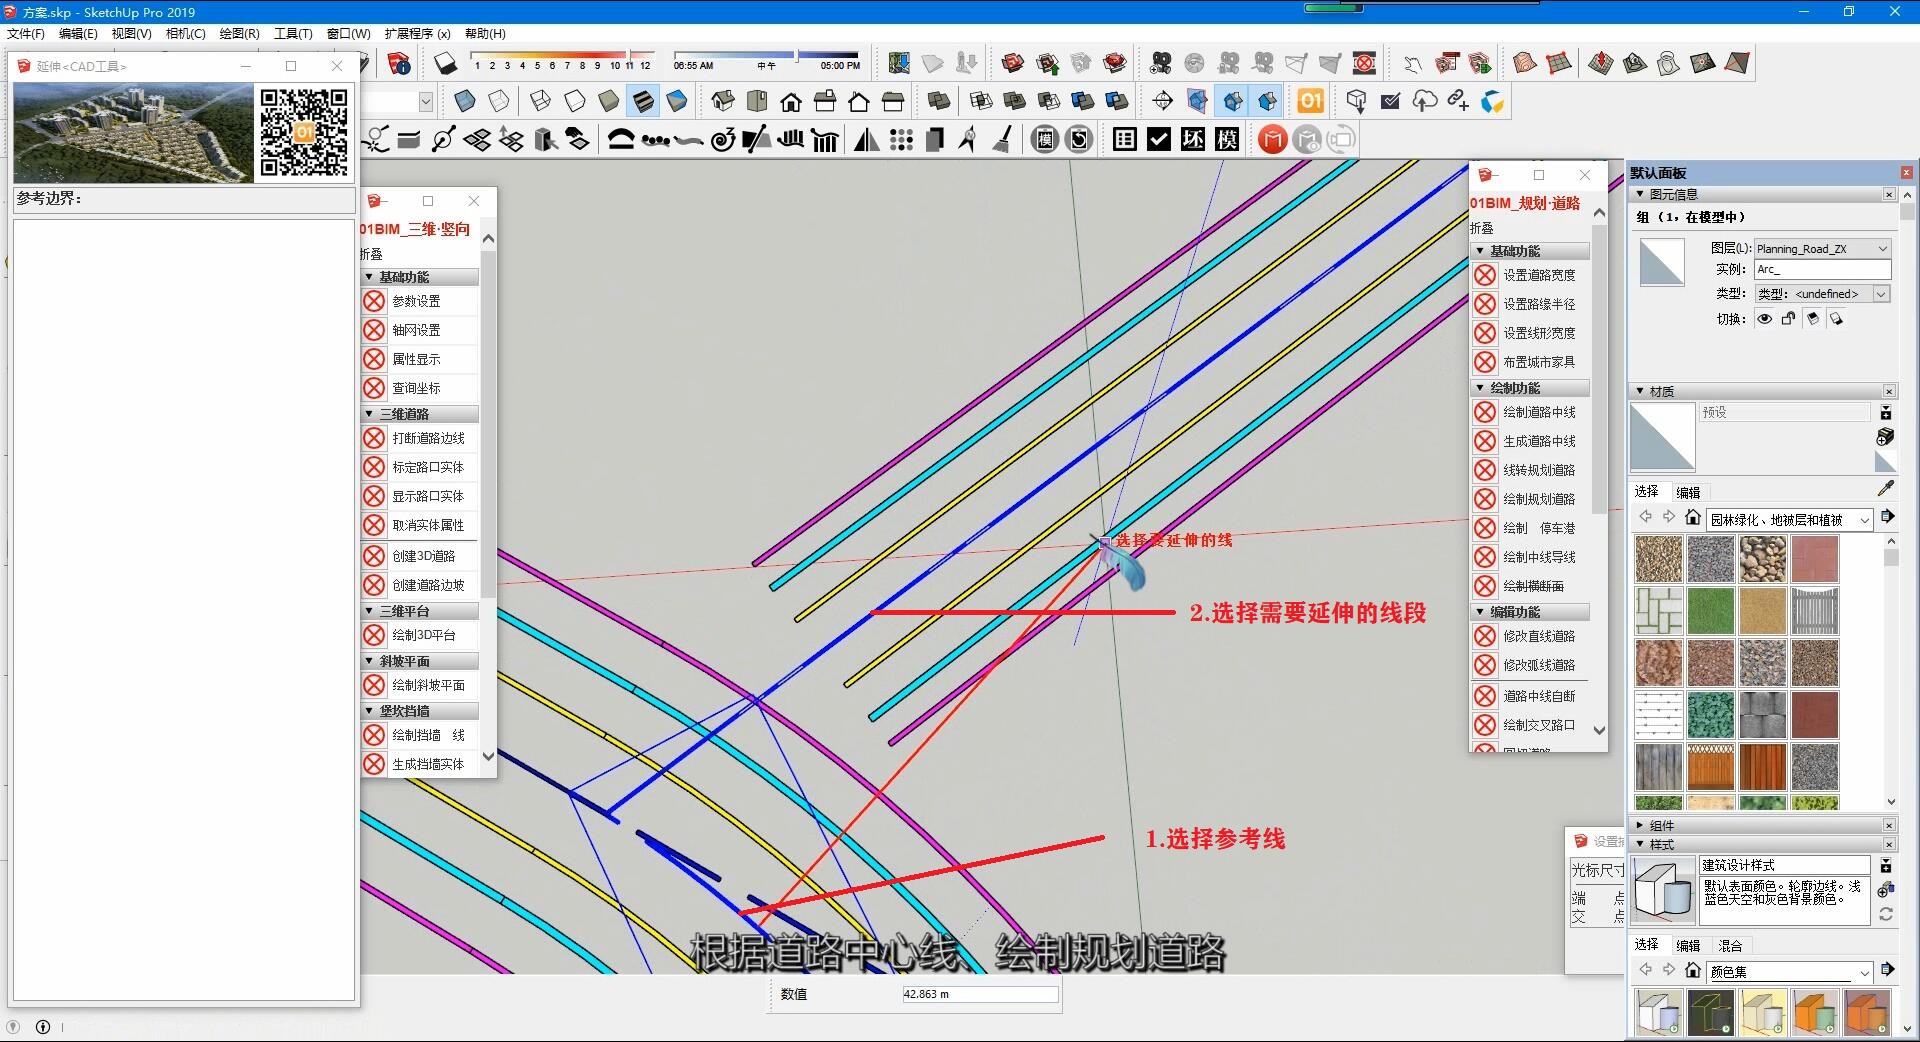
Task: Switch to materials 编辑 tab
Action: click(1688, 492)
